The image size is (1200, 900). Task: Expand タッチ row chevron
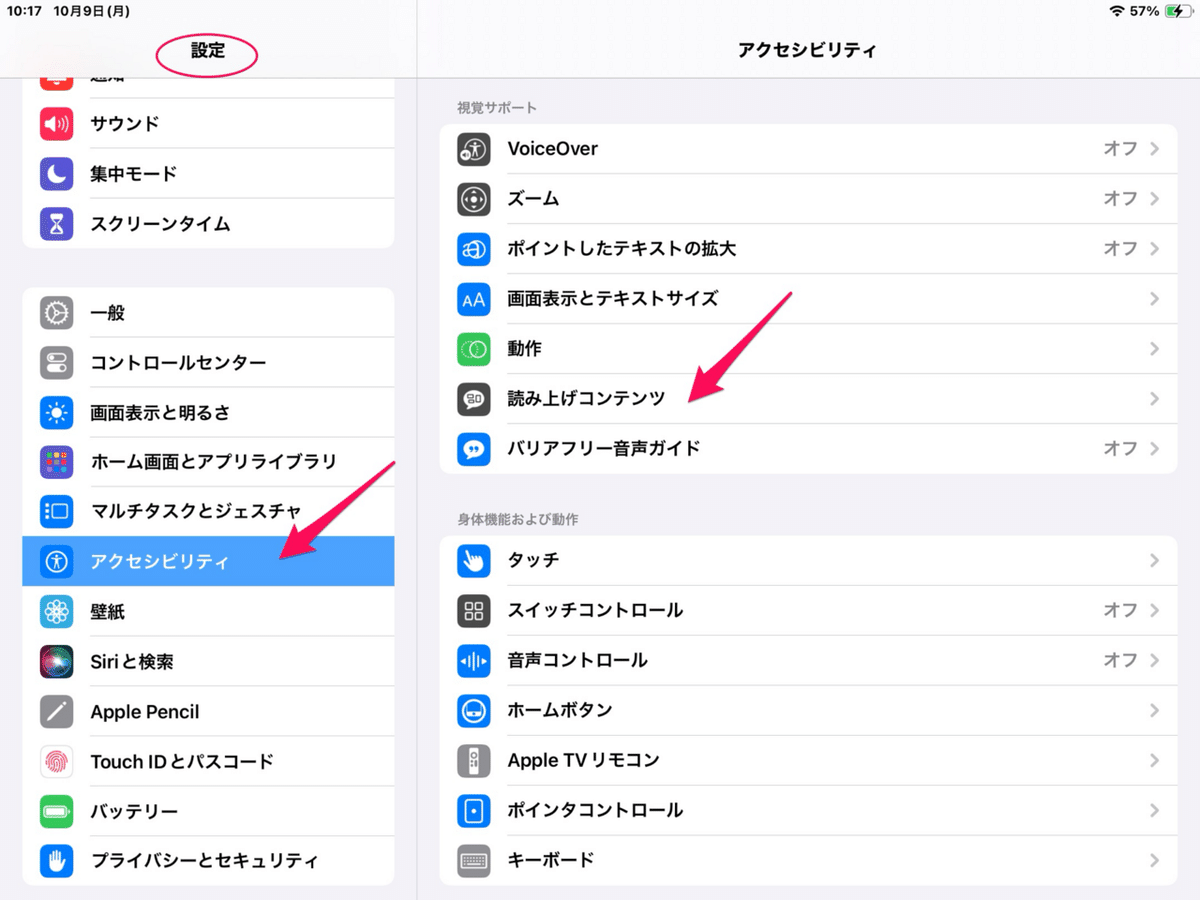click(1155, 560)
